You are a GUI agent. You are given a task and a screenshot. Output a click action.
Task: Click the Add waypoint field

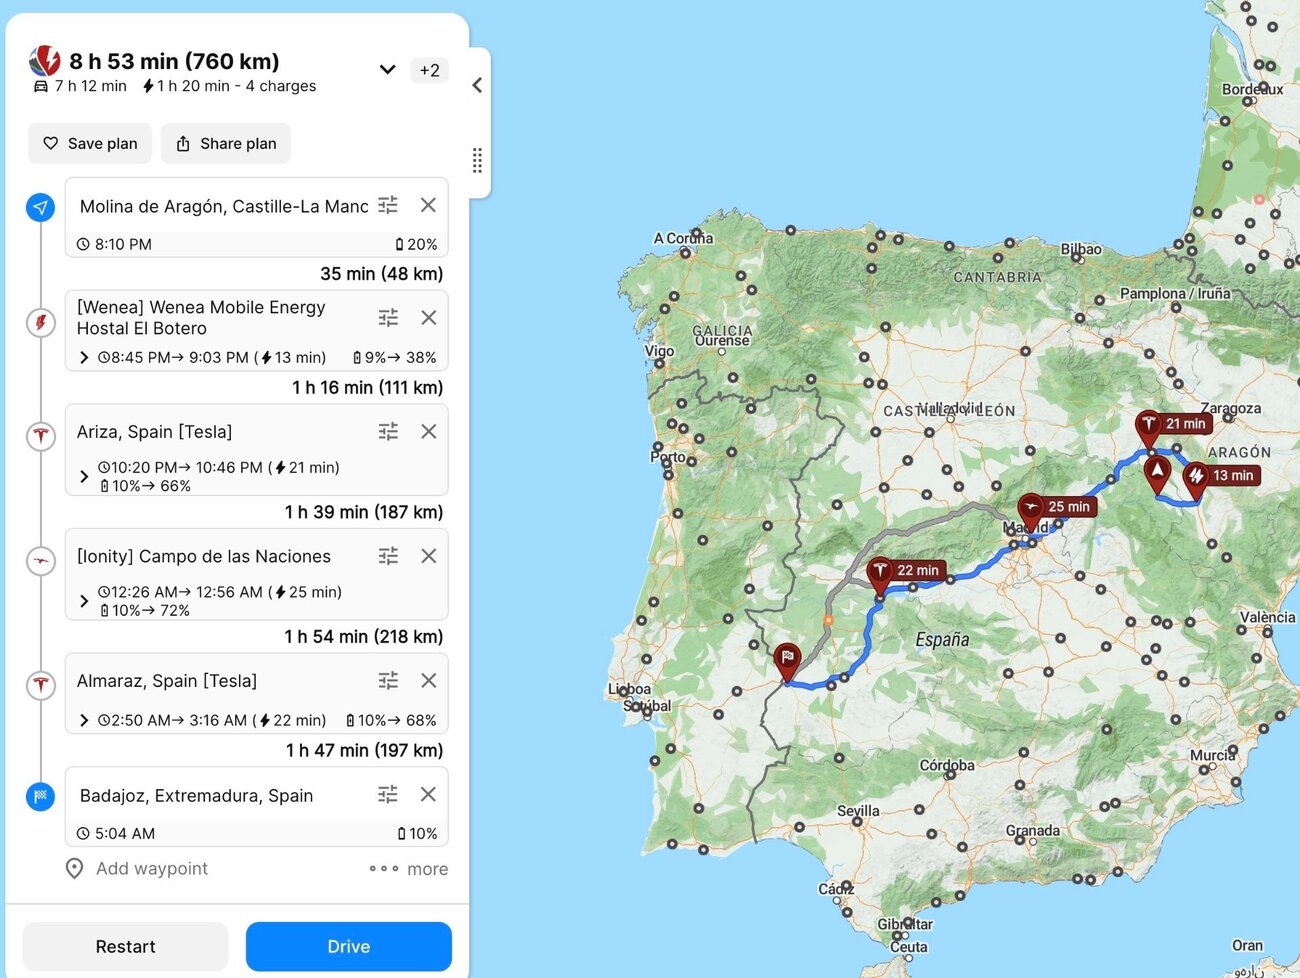coord(152,869)
